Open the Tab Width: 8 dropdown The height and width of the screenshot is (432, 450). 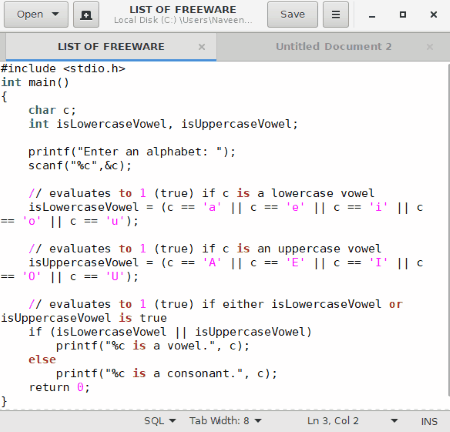pos(225,421)
